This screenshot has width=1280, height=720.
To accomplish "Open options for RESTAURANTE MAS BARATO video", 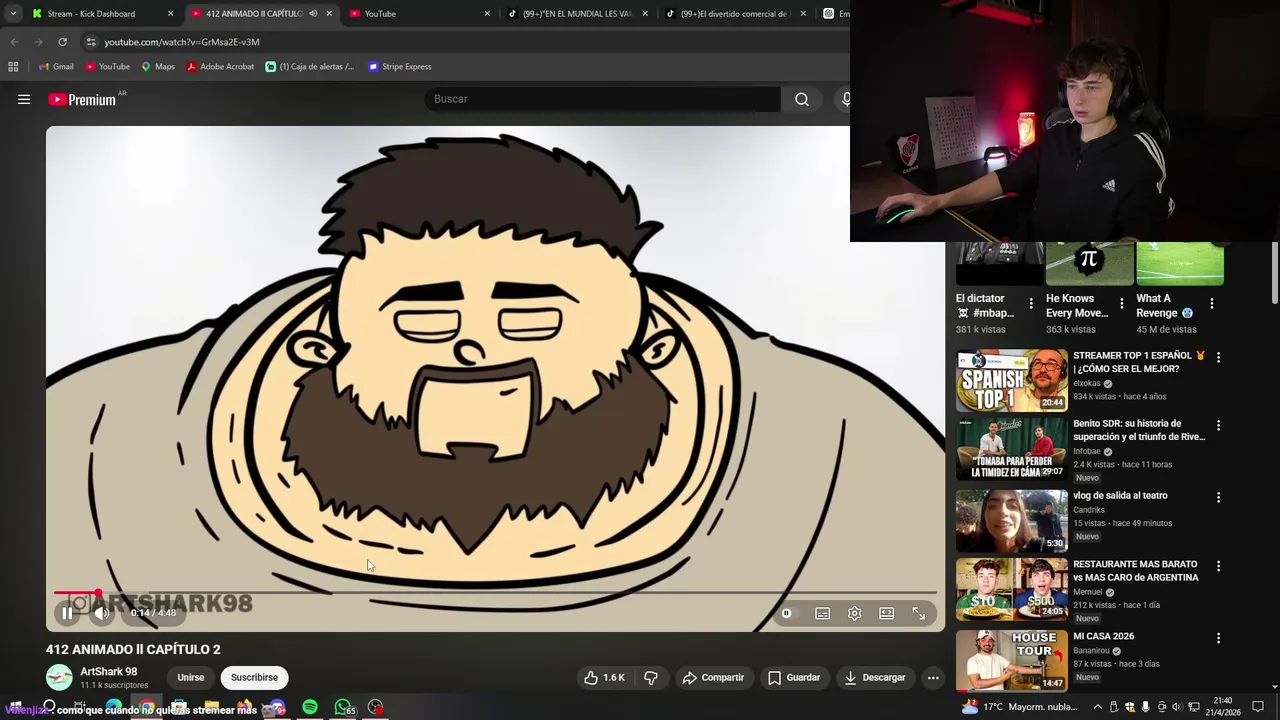I will point(1218,566).
